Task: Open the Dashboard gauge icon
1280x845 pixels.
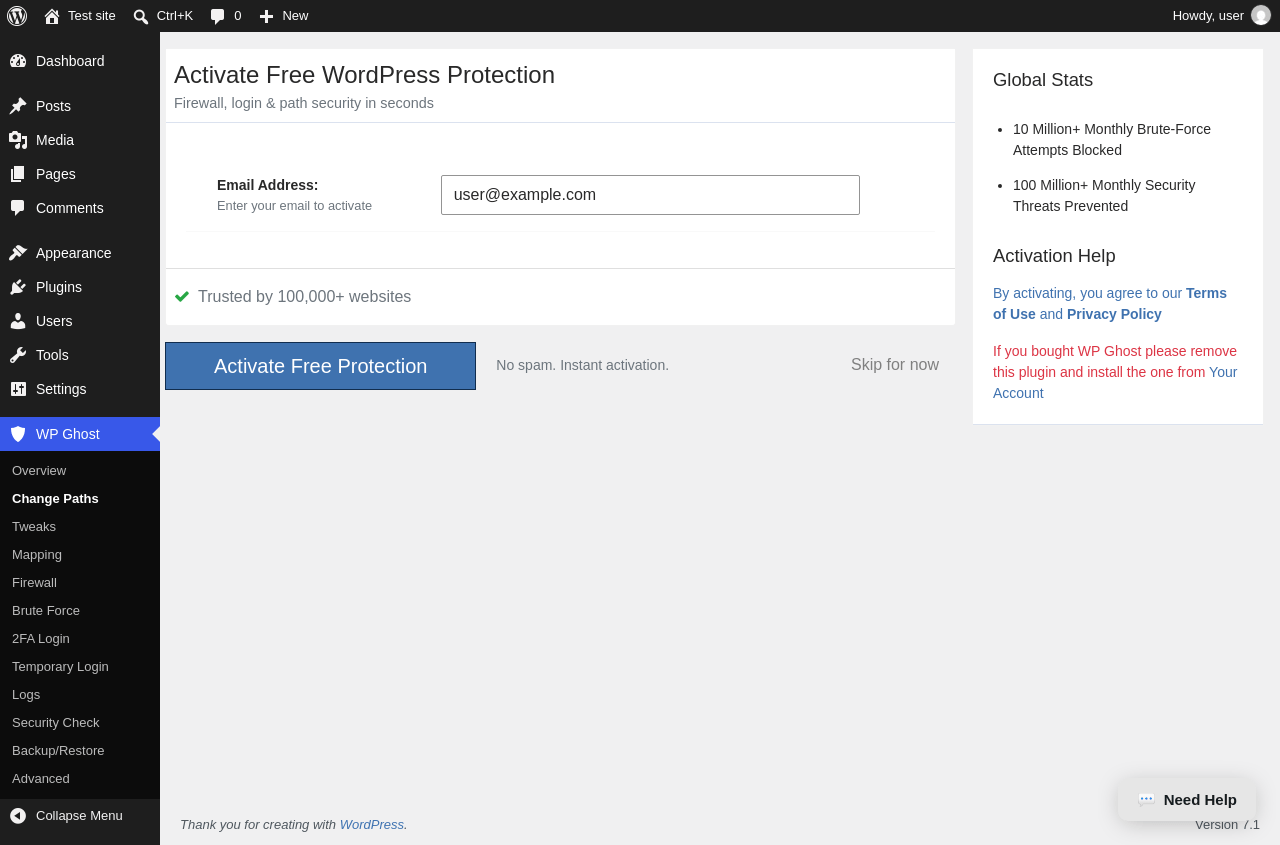Action: coord(18,61)
